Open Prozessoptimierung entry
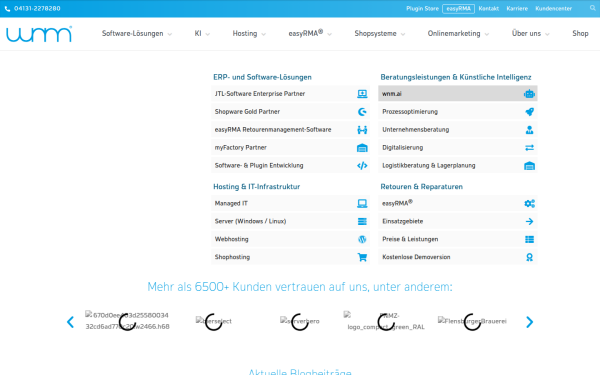The height and width of the screenshot is (375, 600). 458,112
